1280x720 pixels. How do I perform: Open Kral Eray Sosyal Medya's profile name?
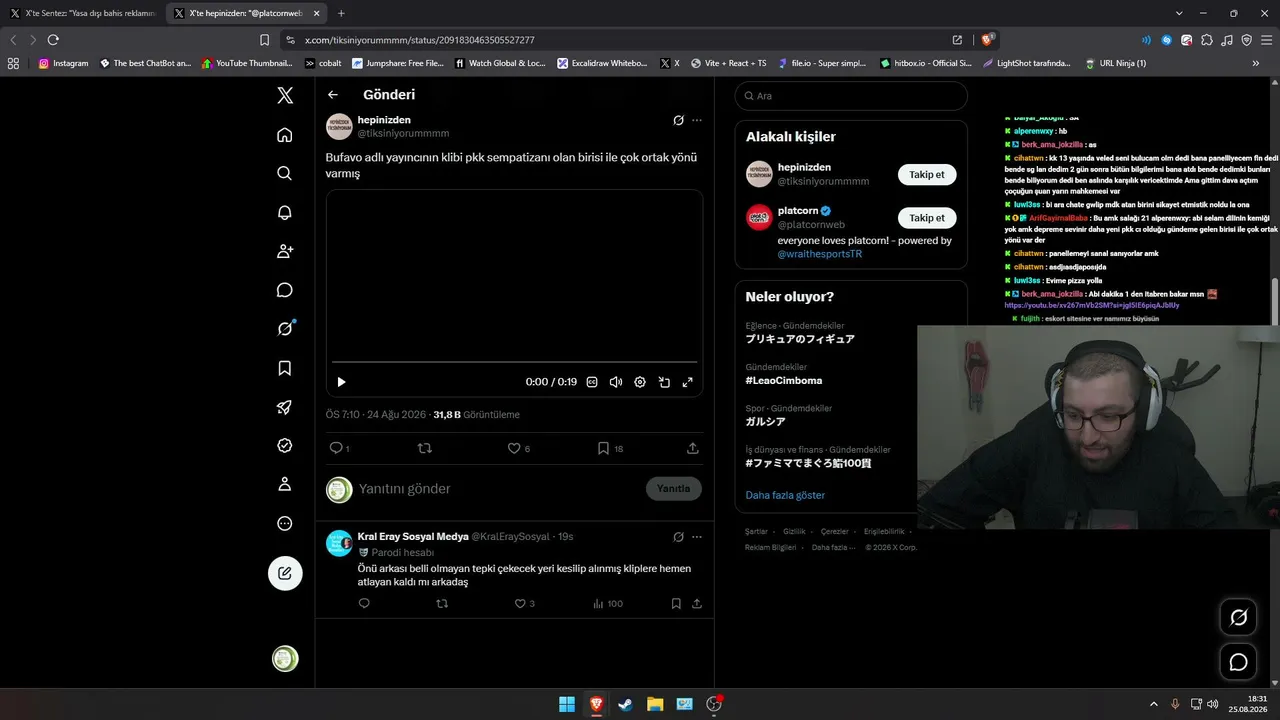413,537
